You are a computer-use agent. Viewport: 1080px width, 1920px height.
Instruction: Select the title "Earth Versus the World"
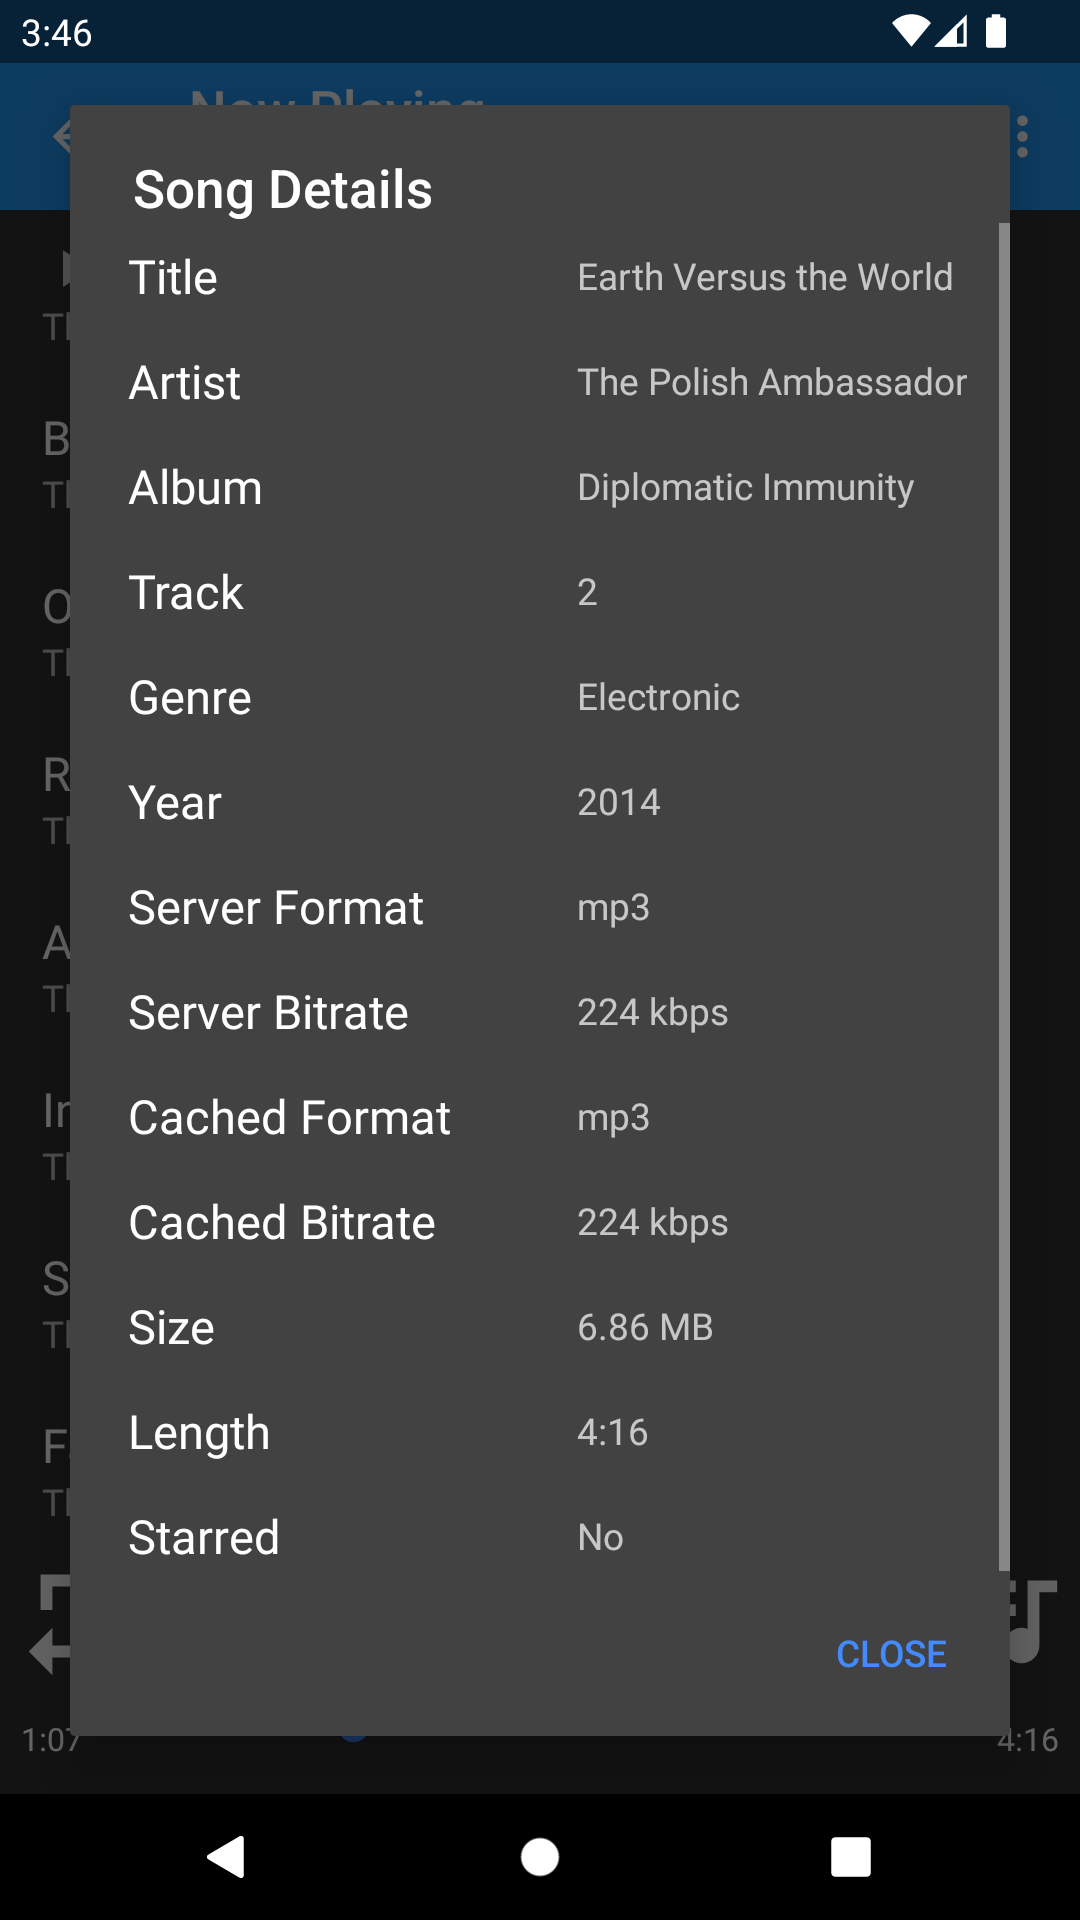pyautogui.click(x=765, y=277)
